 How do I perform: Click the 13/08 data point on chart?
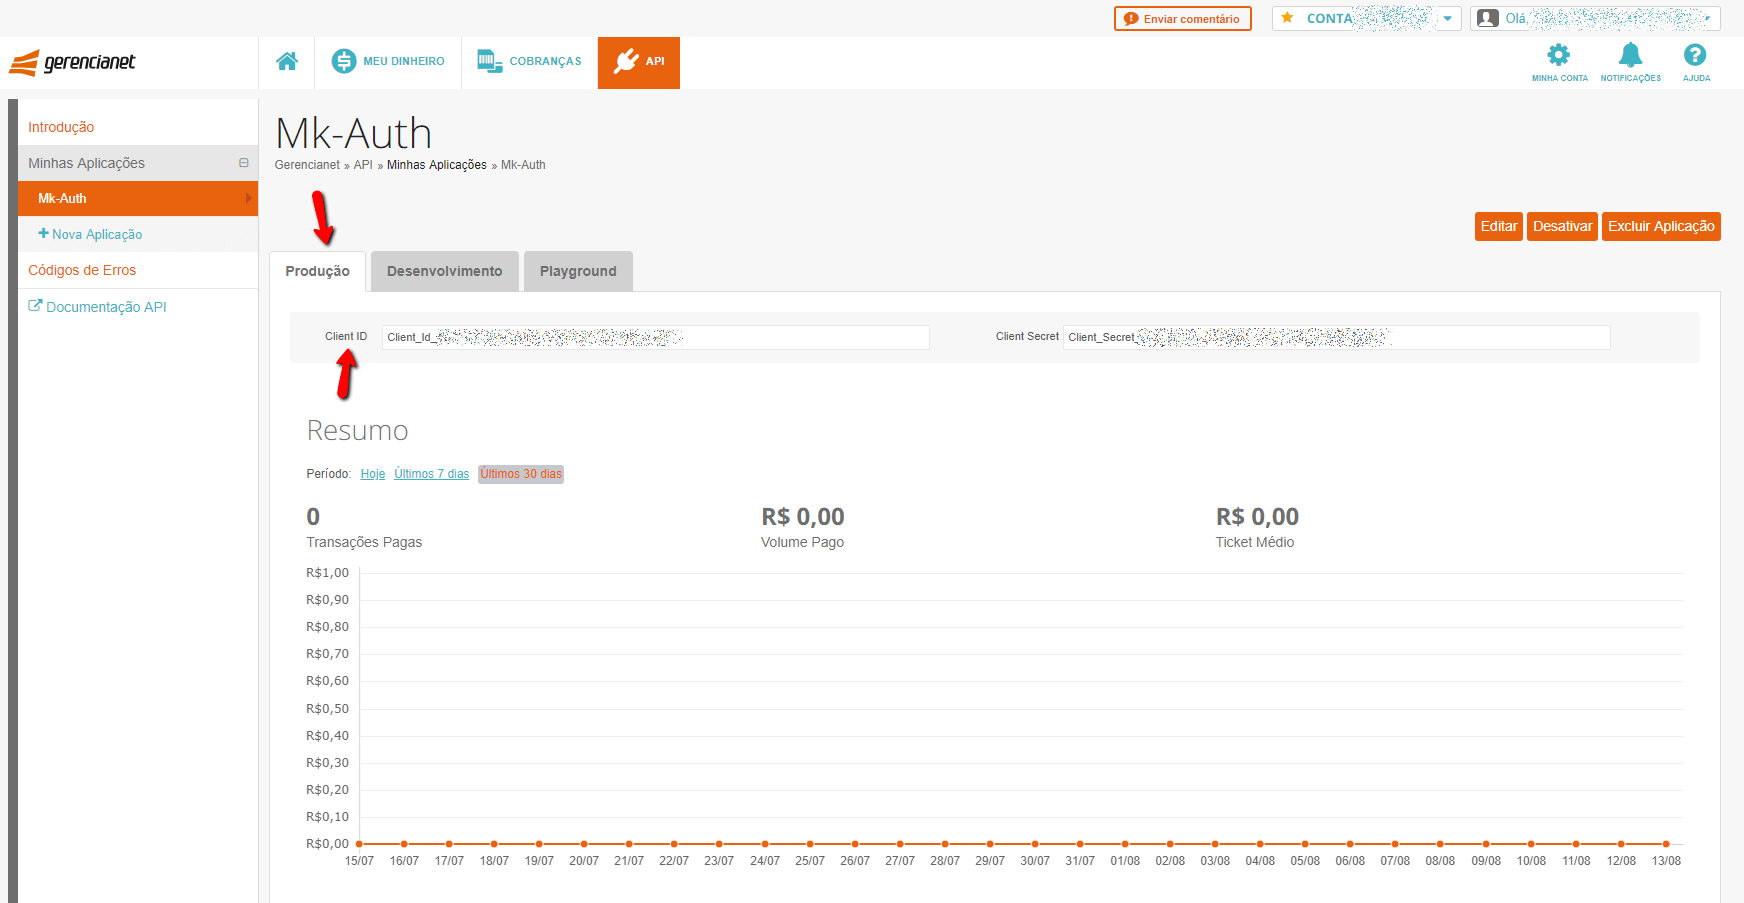click(1666, 844)
